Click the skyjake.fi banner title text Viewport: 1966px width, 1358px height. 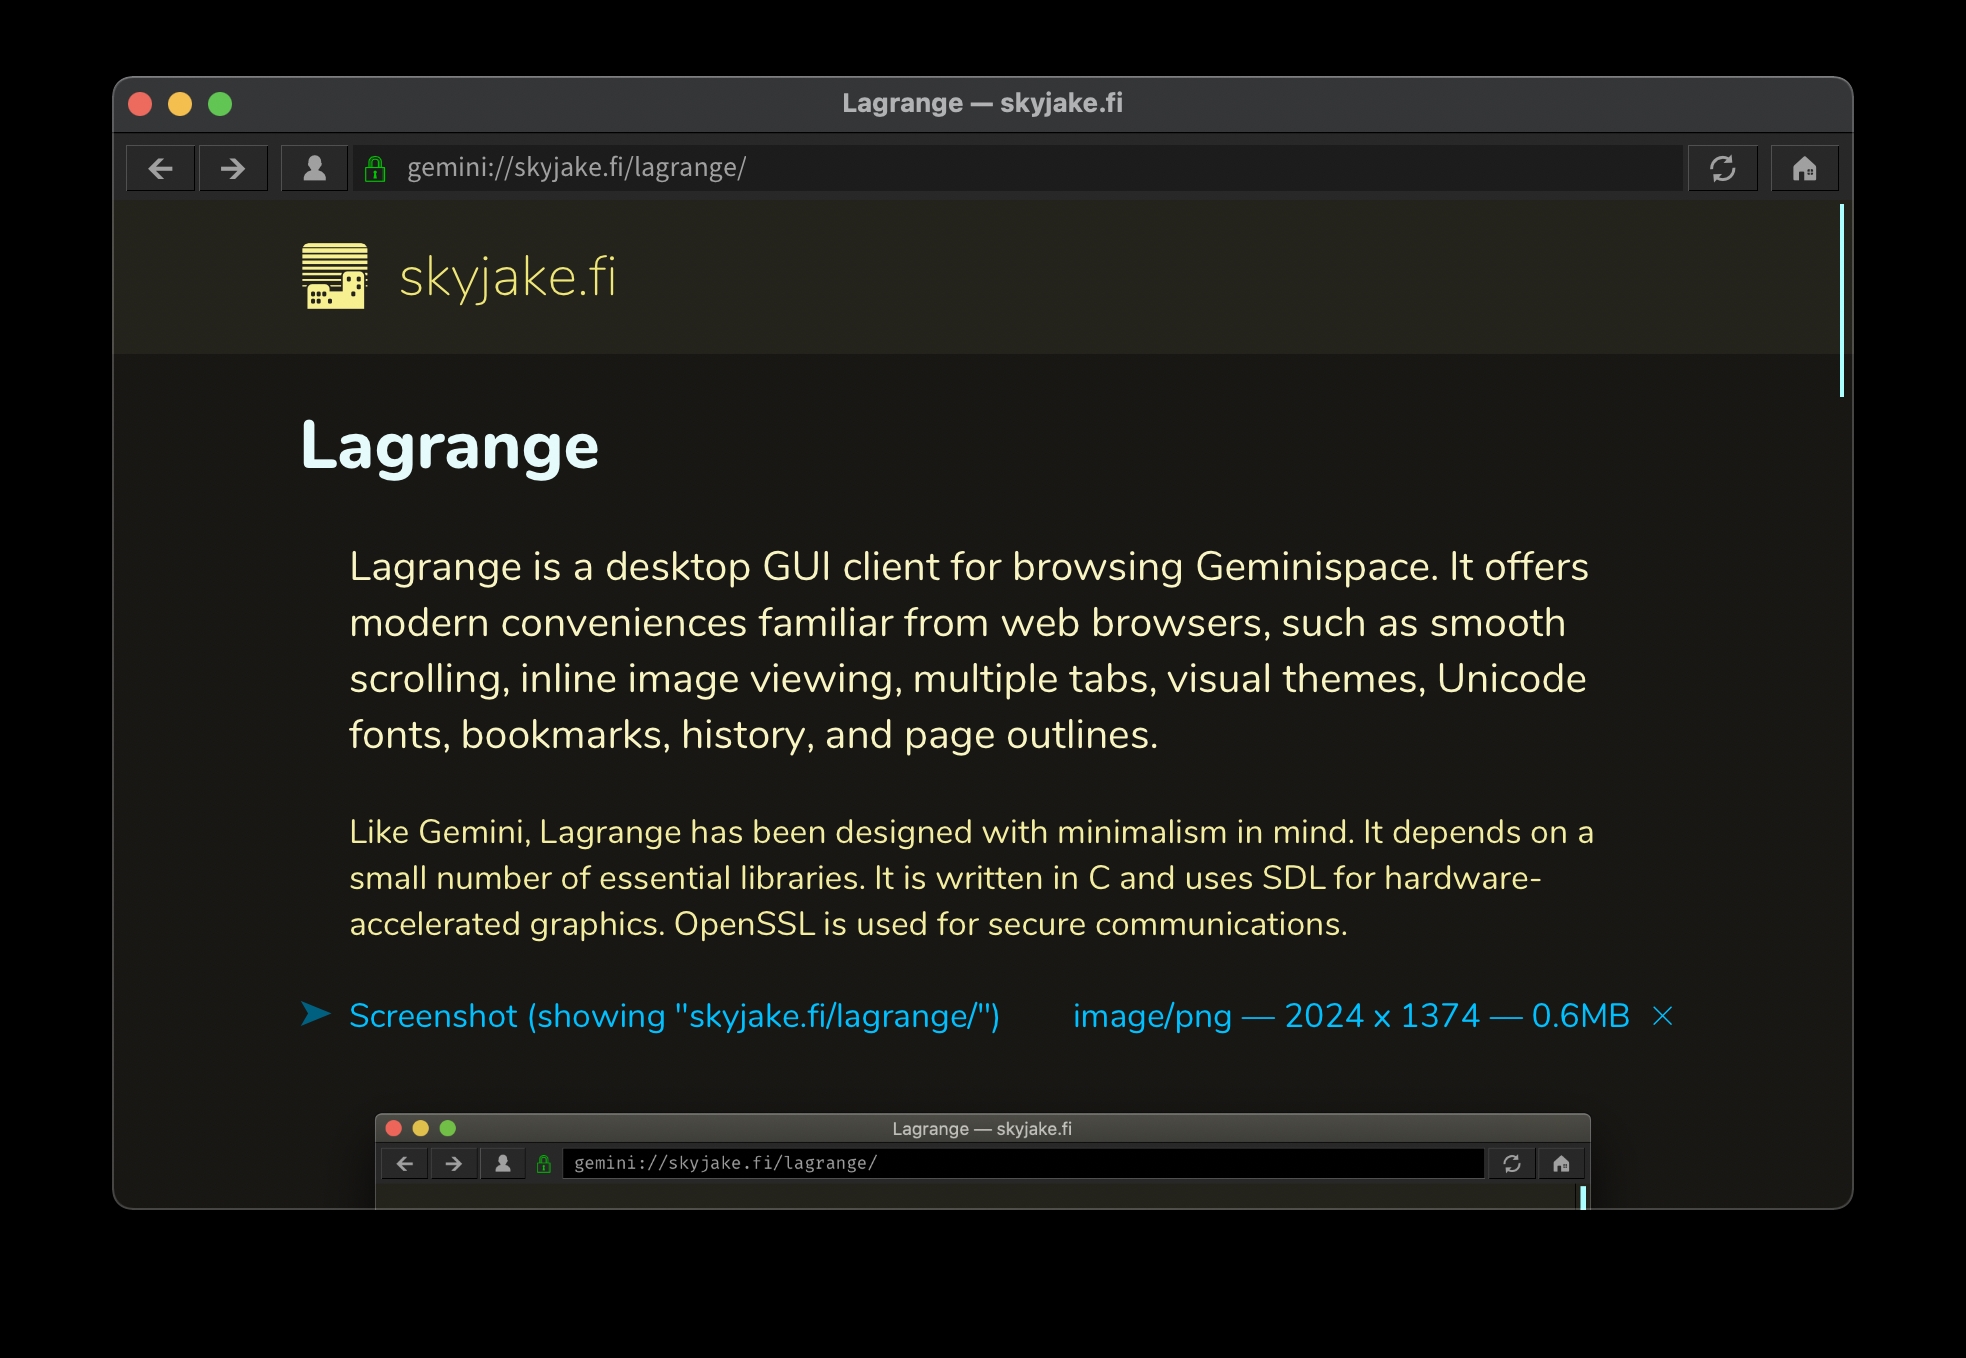(x=507, y=277)
